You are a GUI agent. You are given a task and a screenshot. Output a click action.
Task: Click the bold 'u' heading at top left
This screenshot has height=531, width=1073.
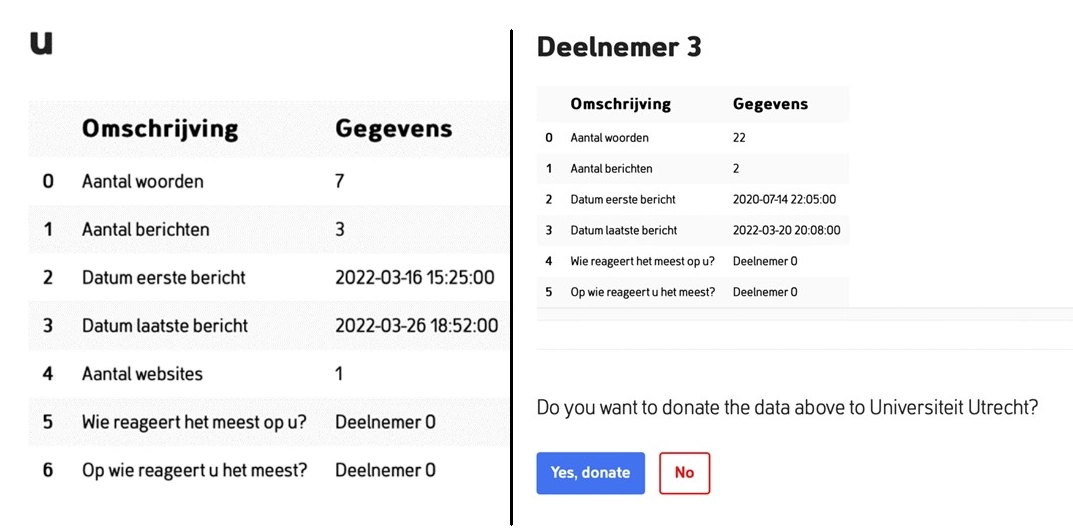[x=41, y=44]
